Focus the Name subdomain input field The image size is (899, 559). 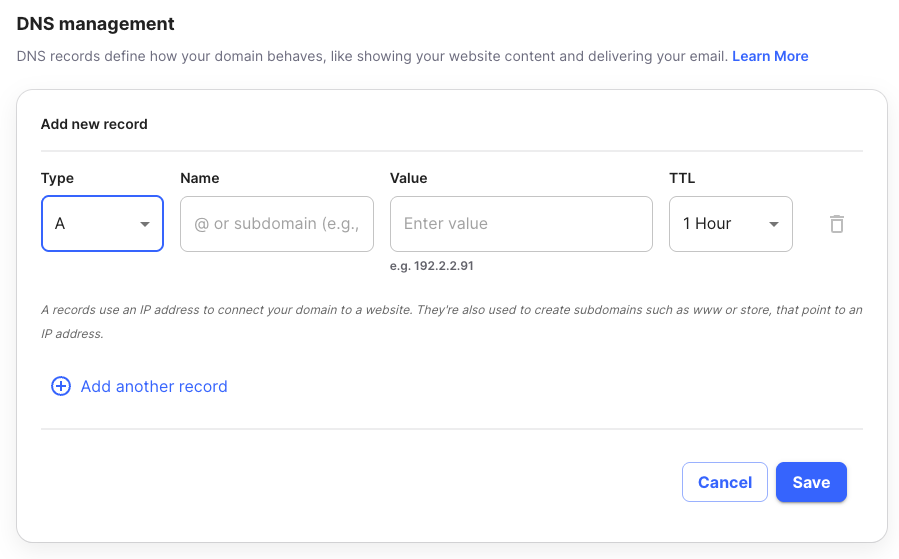277,224
